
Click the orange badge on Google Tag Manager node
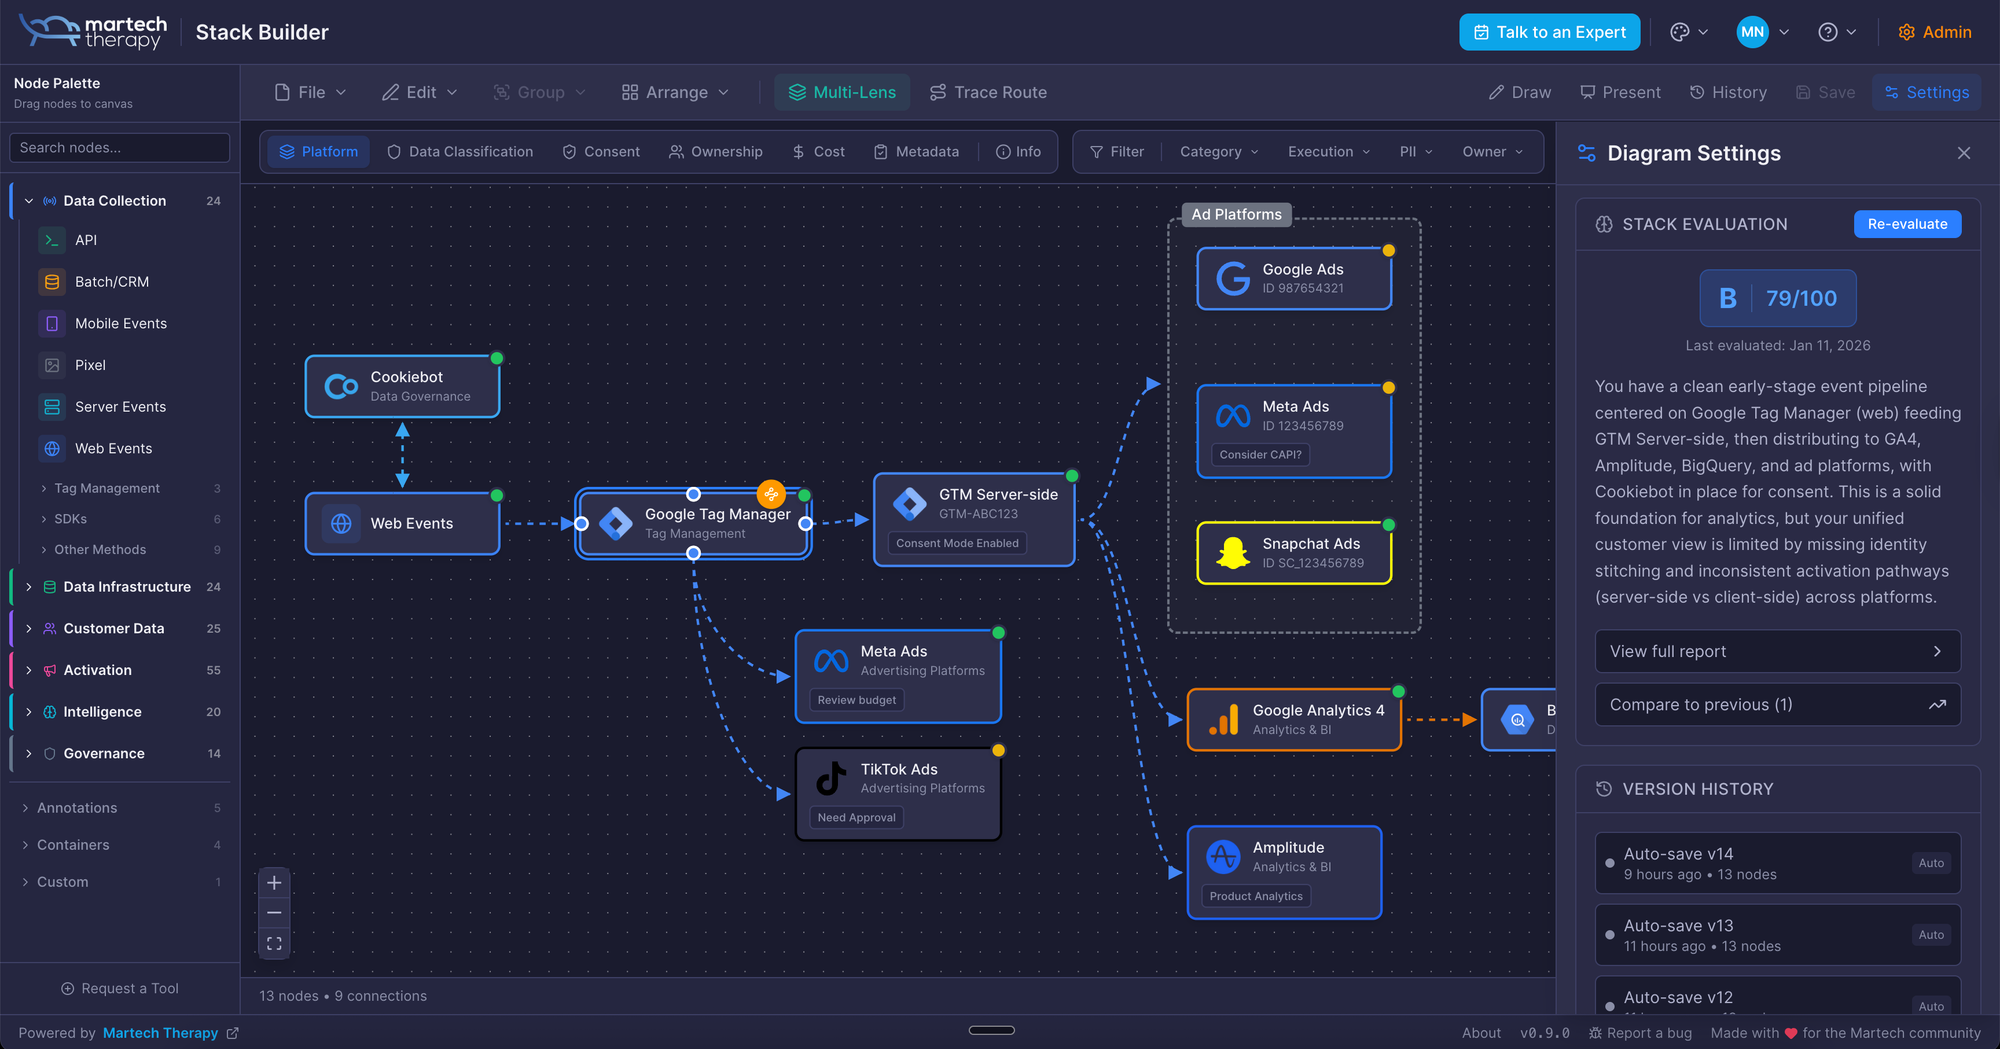(771, 494)
